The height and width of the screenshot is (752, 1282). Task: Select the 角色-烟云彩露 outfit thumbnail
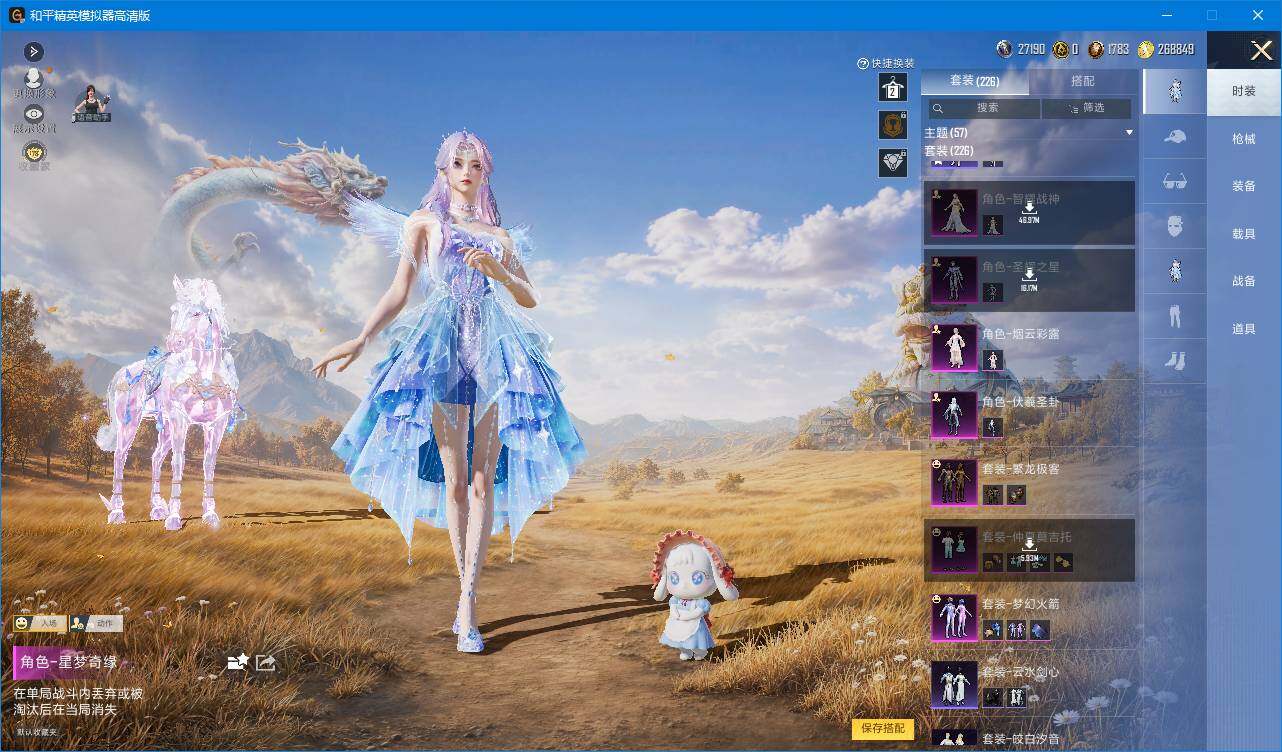point(954,347)
